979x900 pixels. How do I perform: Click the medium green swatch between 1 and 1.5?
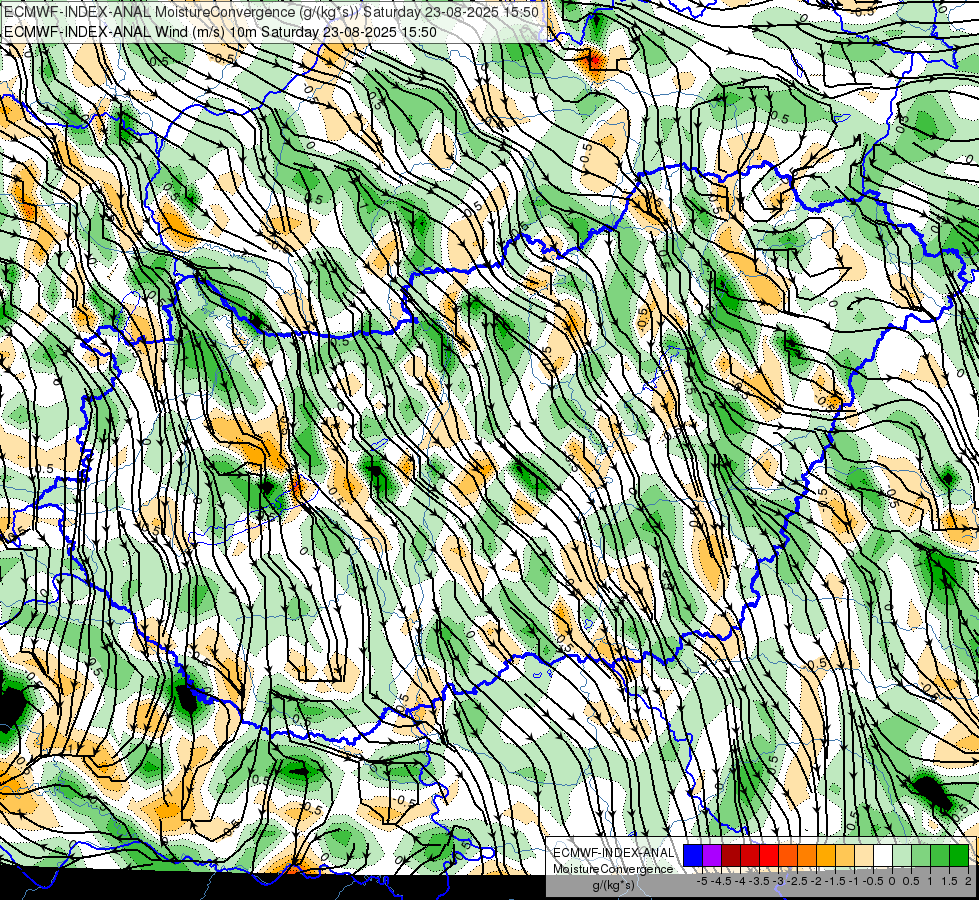point(940,855)
